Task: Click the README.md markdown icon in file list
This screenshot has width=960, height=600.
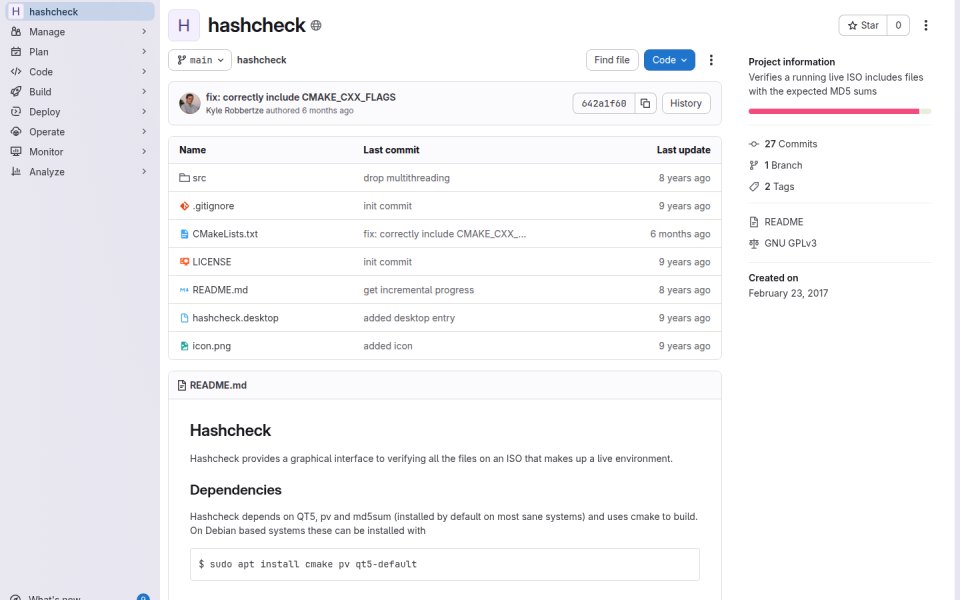Action: tap(184, 290)
